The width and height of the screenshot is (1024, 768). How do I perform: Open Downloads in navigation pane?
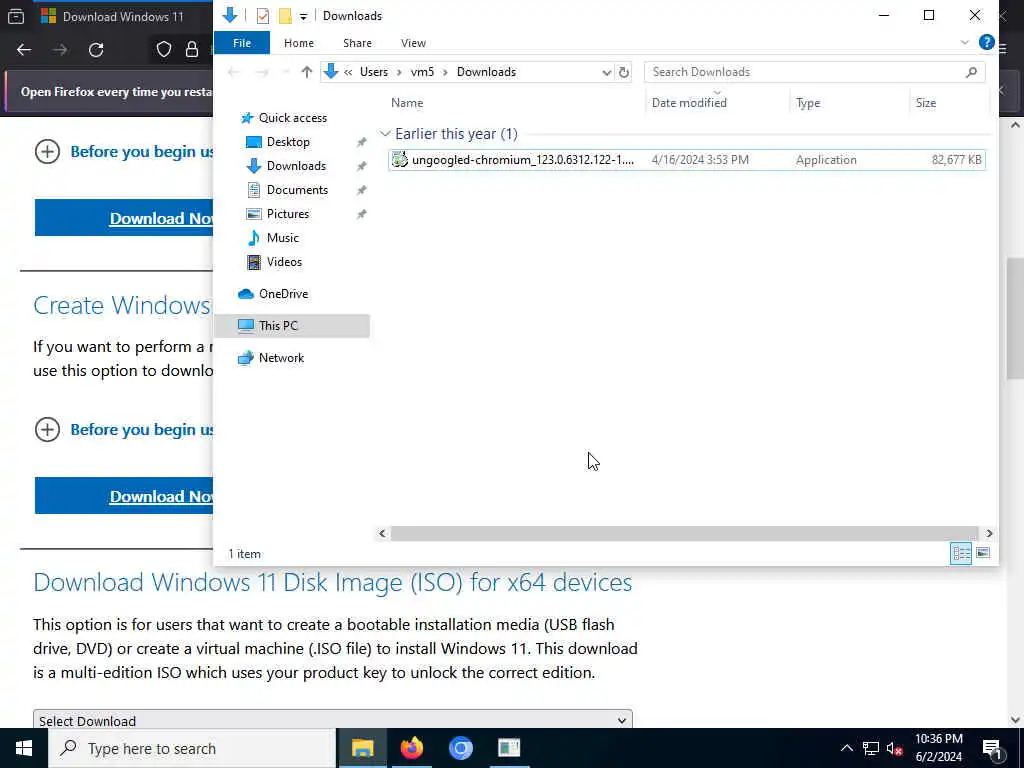(296, 166)
